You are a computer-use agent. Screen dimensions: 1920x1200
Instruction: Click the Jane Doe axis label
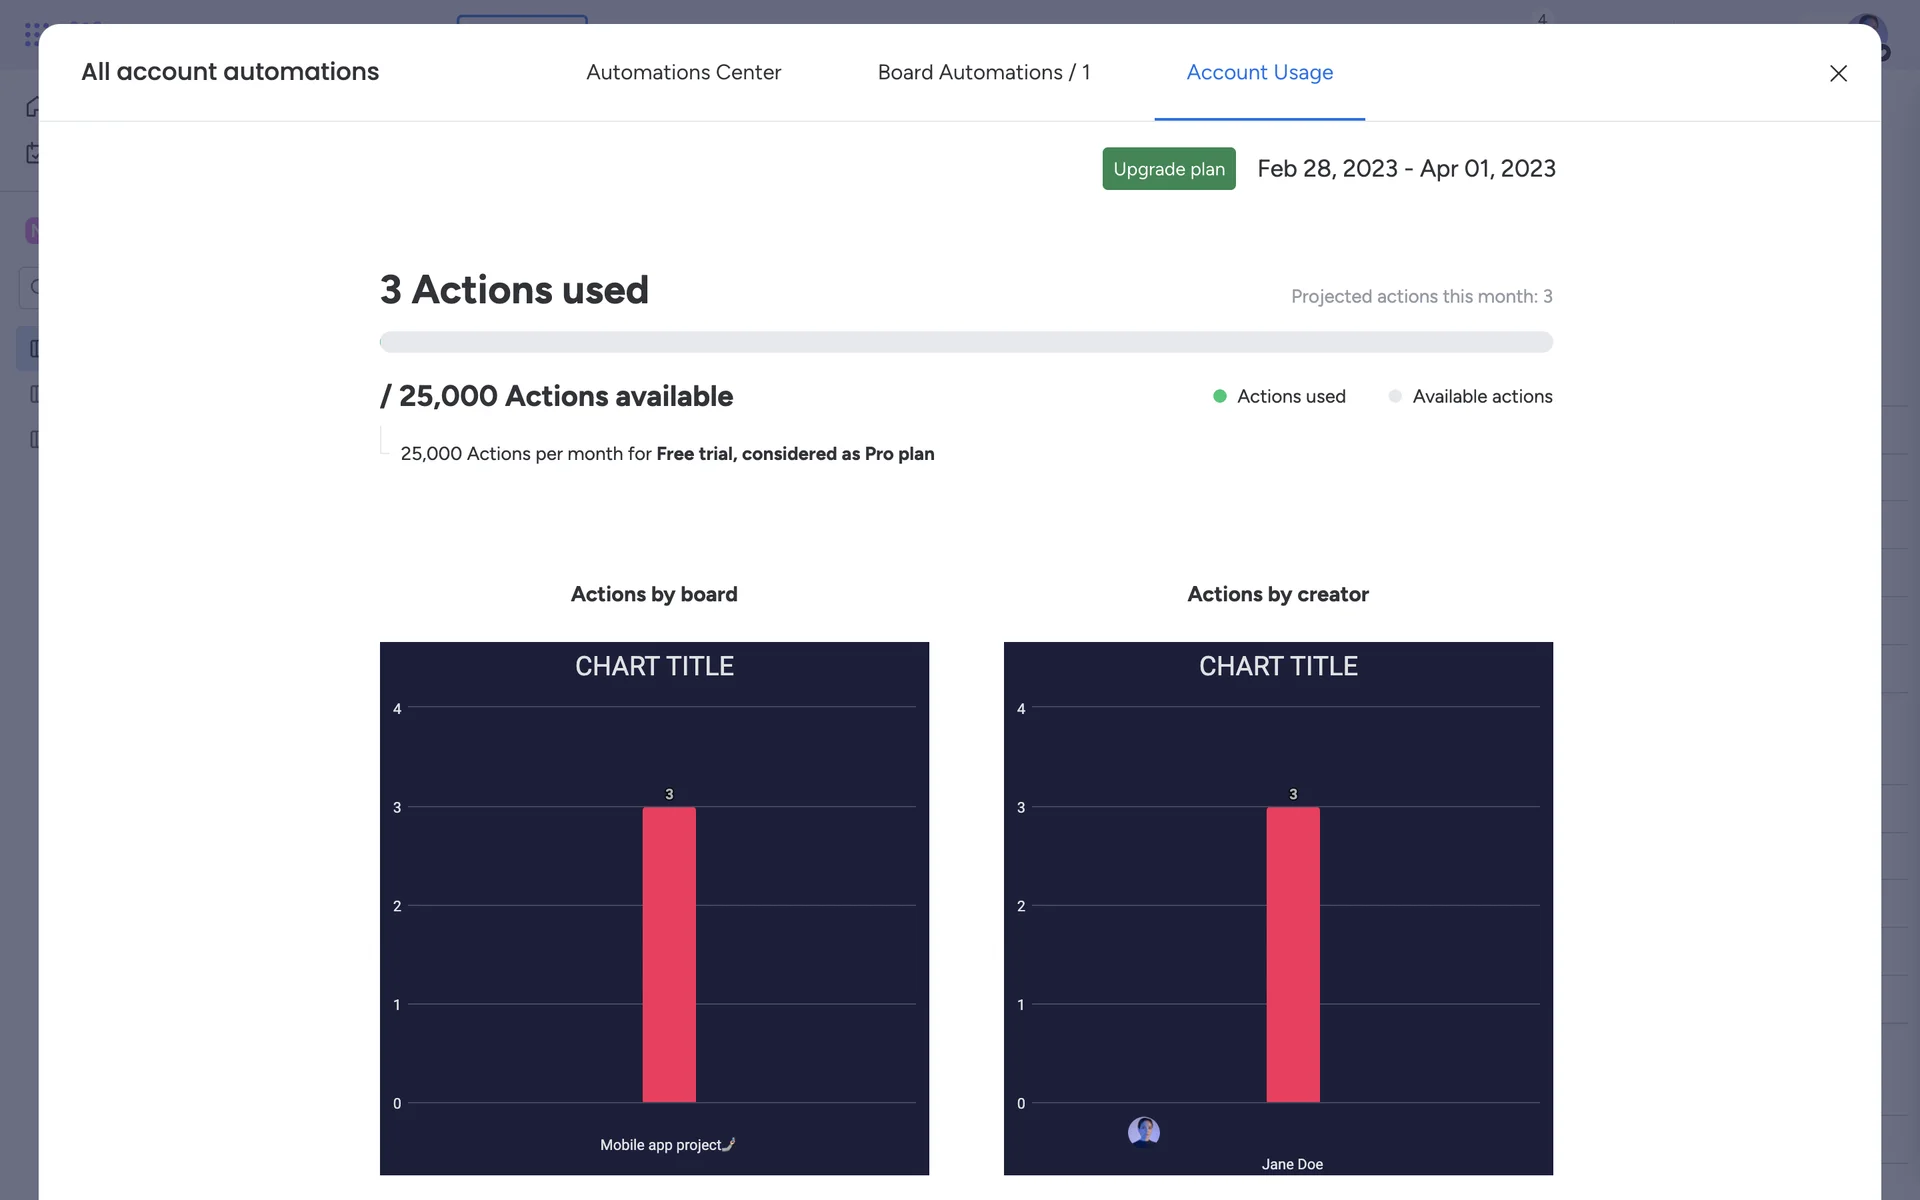tap(1291, 1164)
